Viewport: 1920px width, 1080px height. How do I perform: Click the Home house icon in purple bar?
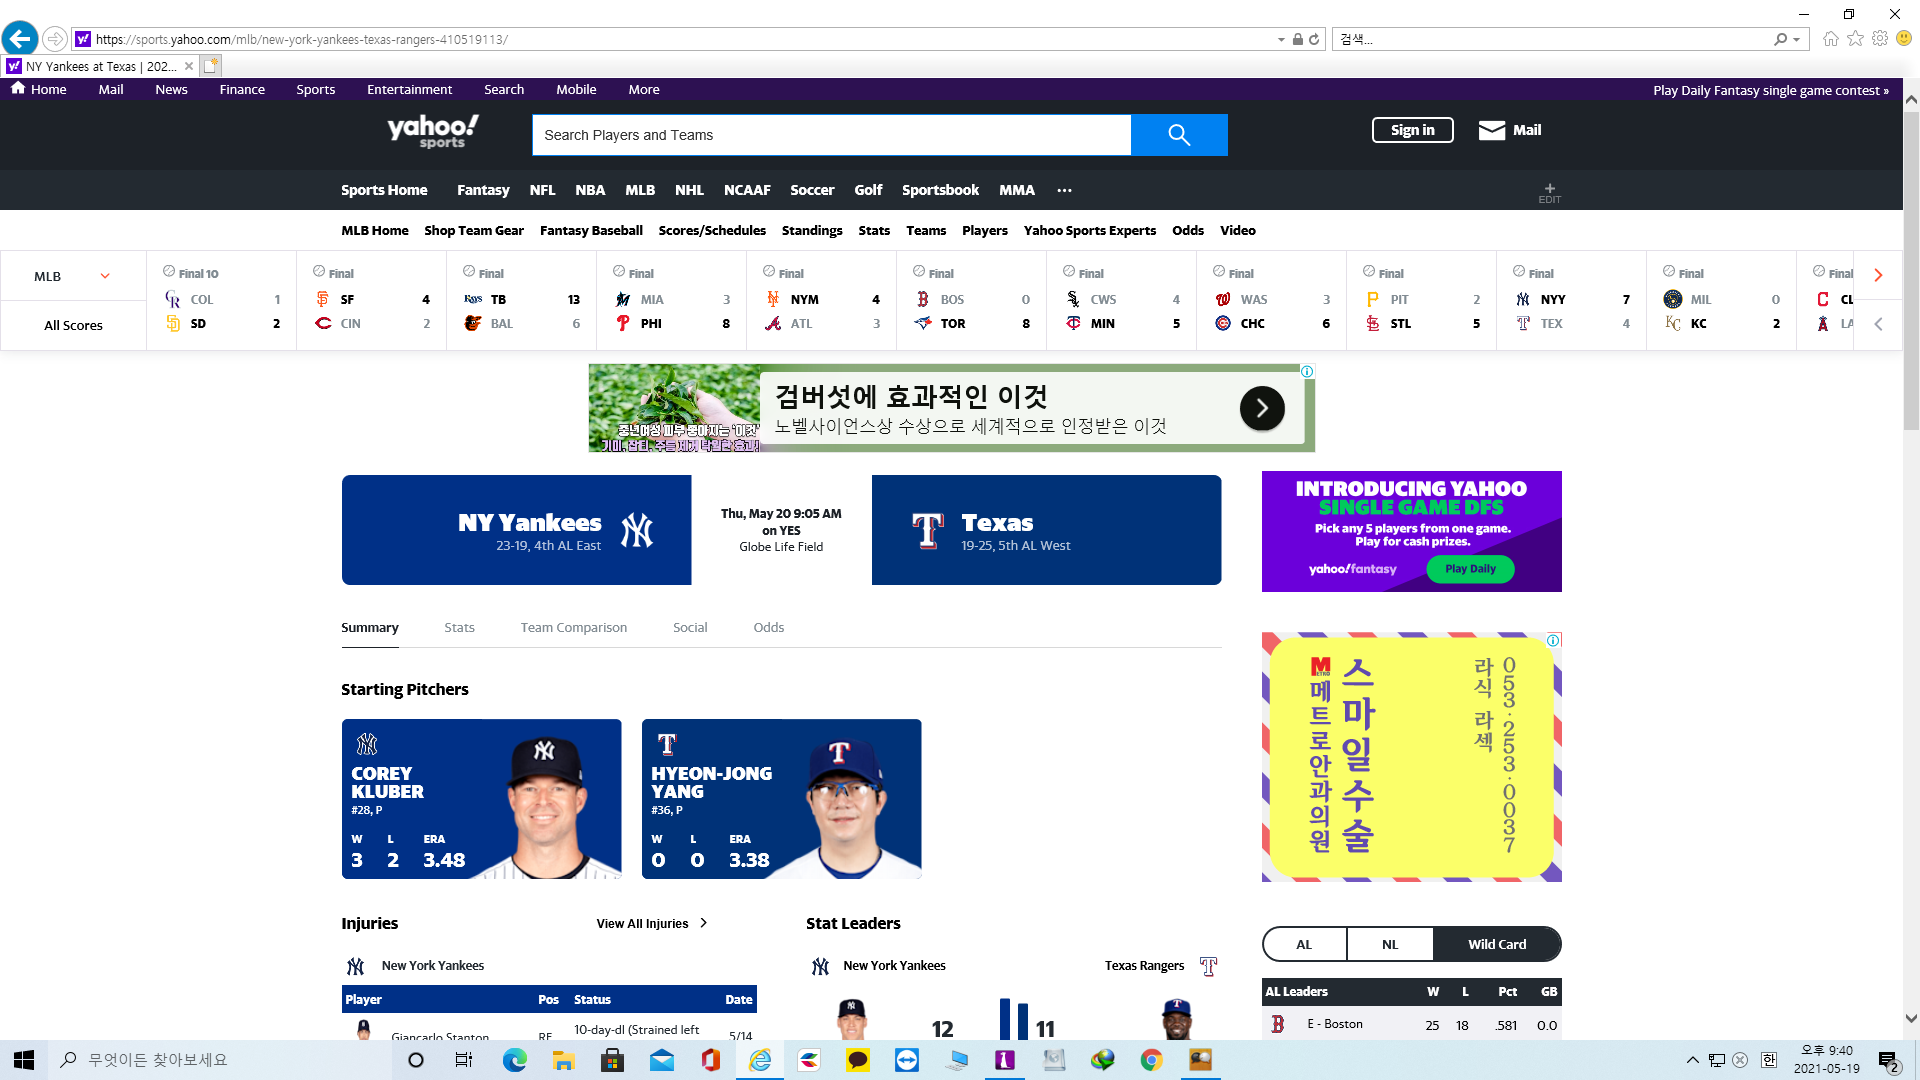(x=18, y=89)
